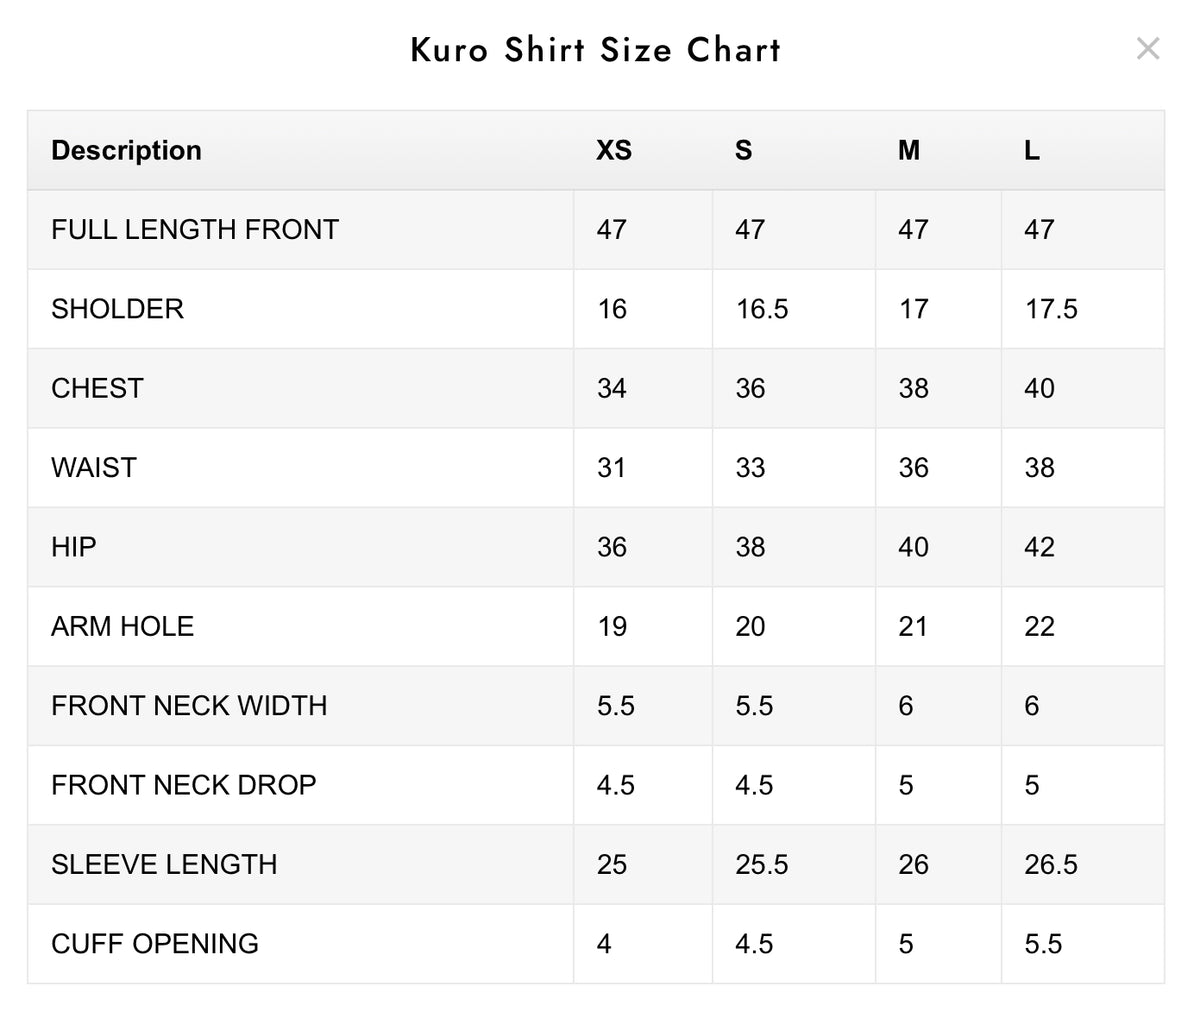Click the CHEST row label
Image resolution: width=1200 pixels, height=1024 pixels.
97,388
